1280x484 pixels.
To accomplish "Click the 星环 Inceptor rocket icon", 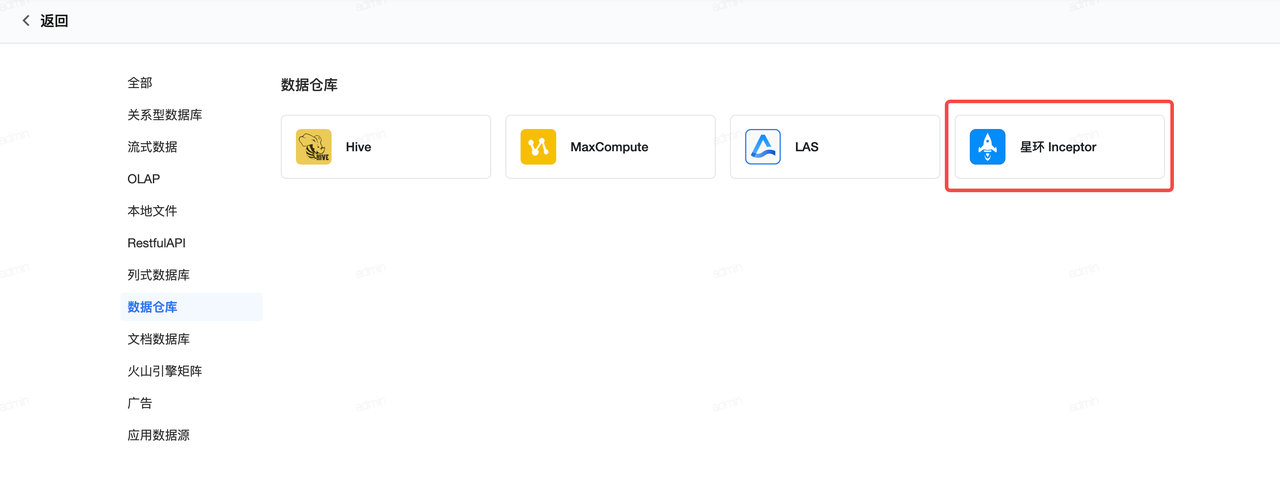I will [987, 147].
